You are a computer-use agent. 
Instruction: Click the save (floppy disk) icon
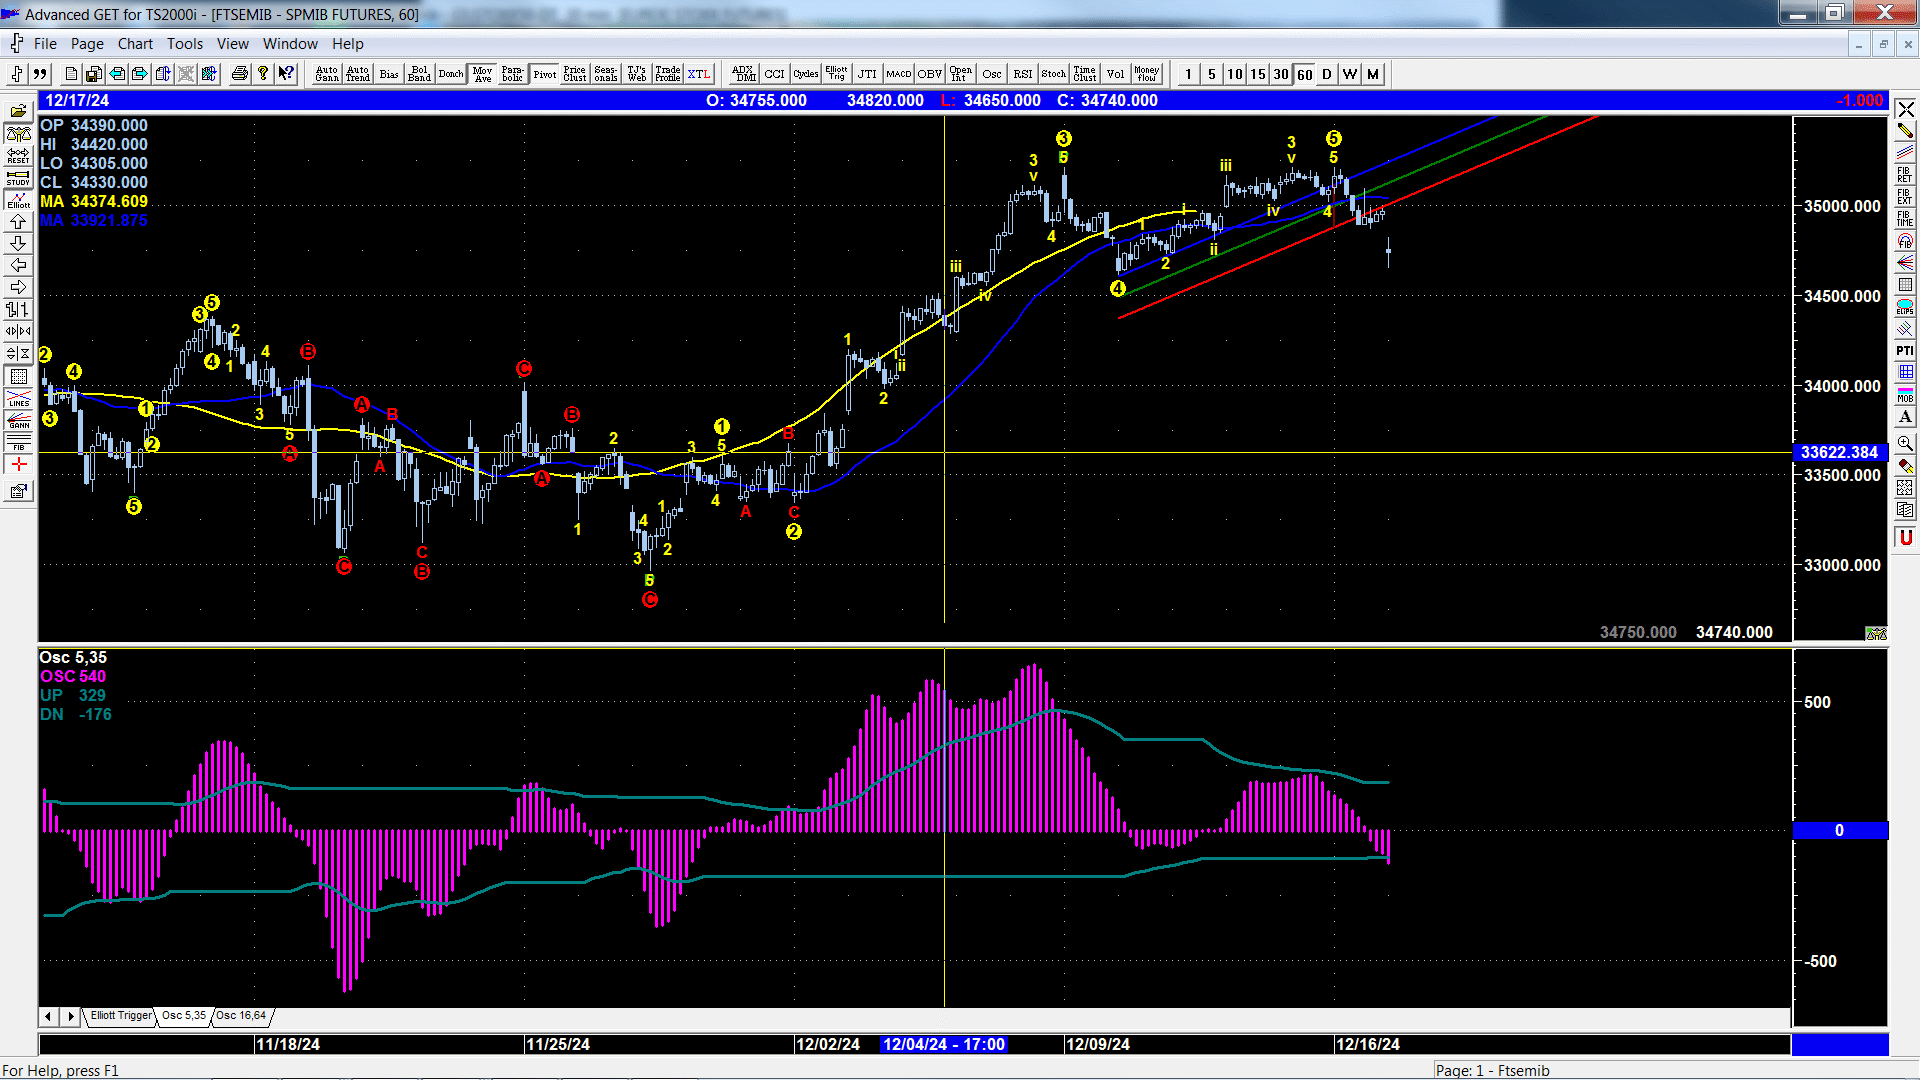93,74
